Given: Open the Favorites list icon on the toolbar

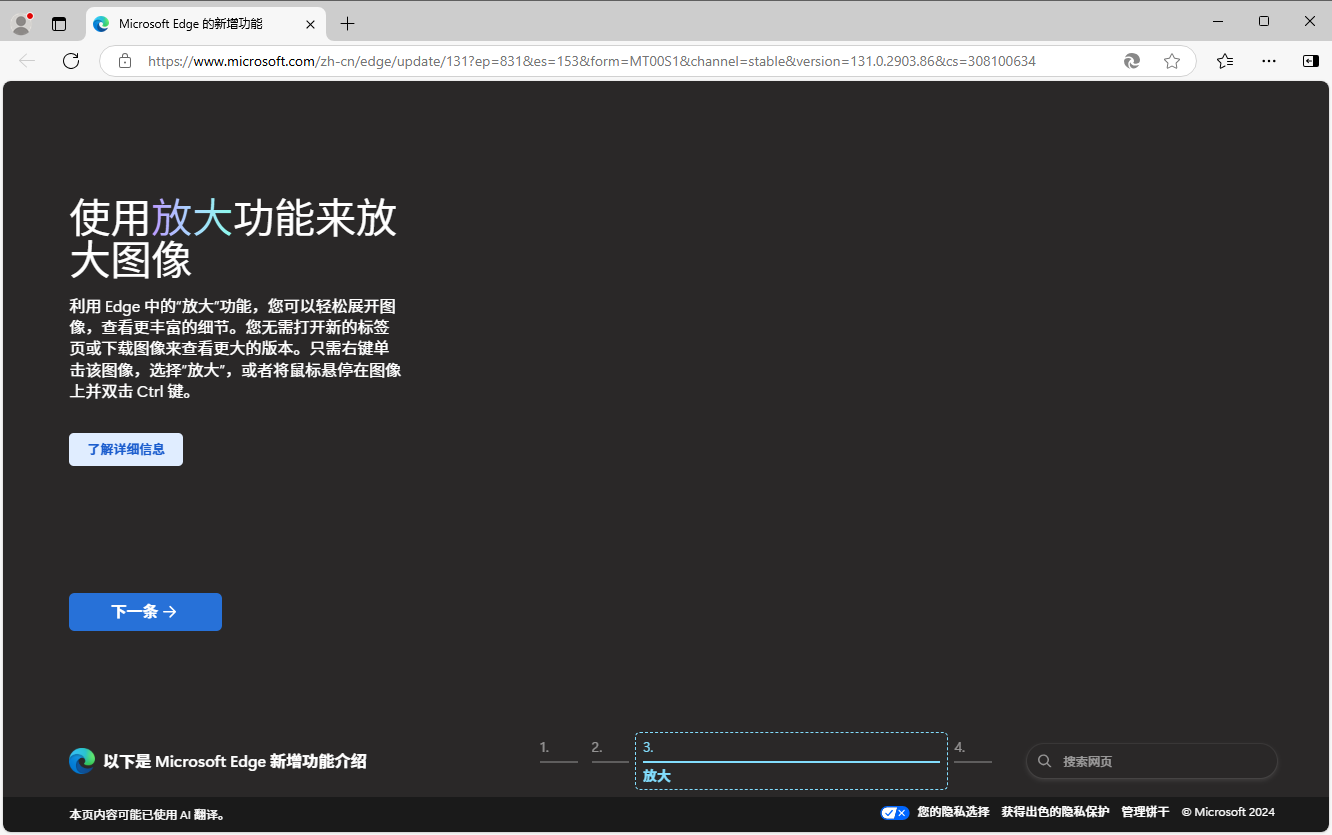Looking at the screenshot, I should pyautogui.click(x=1225, y=61).
